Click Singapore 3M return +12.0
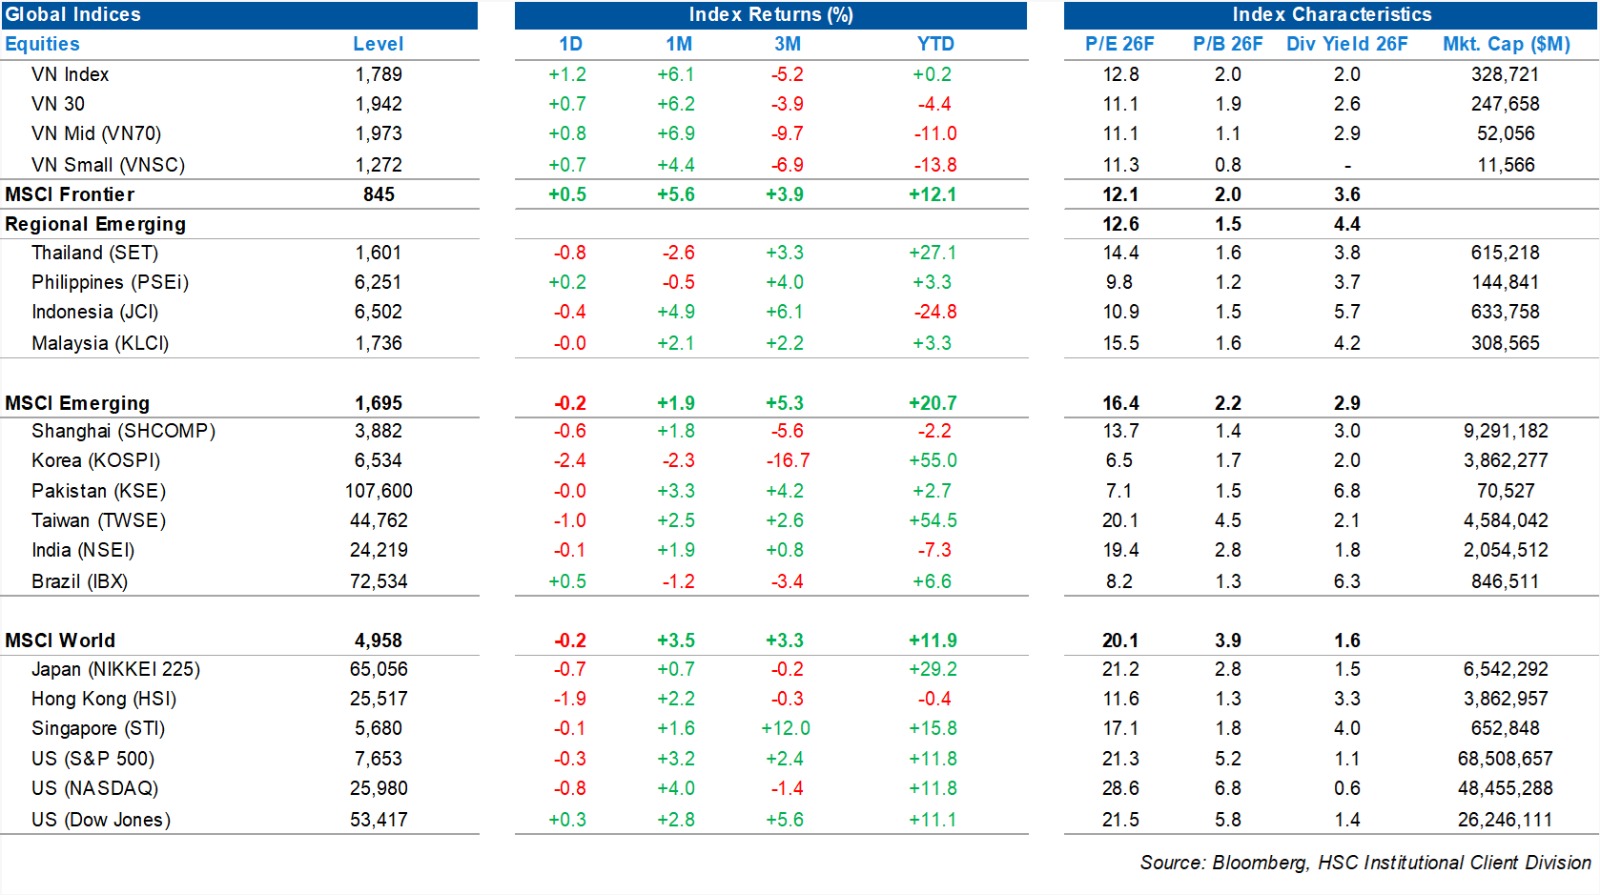The image size is (1600, 895). click(786, 729)
